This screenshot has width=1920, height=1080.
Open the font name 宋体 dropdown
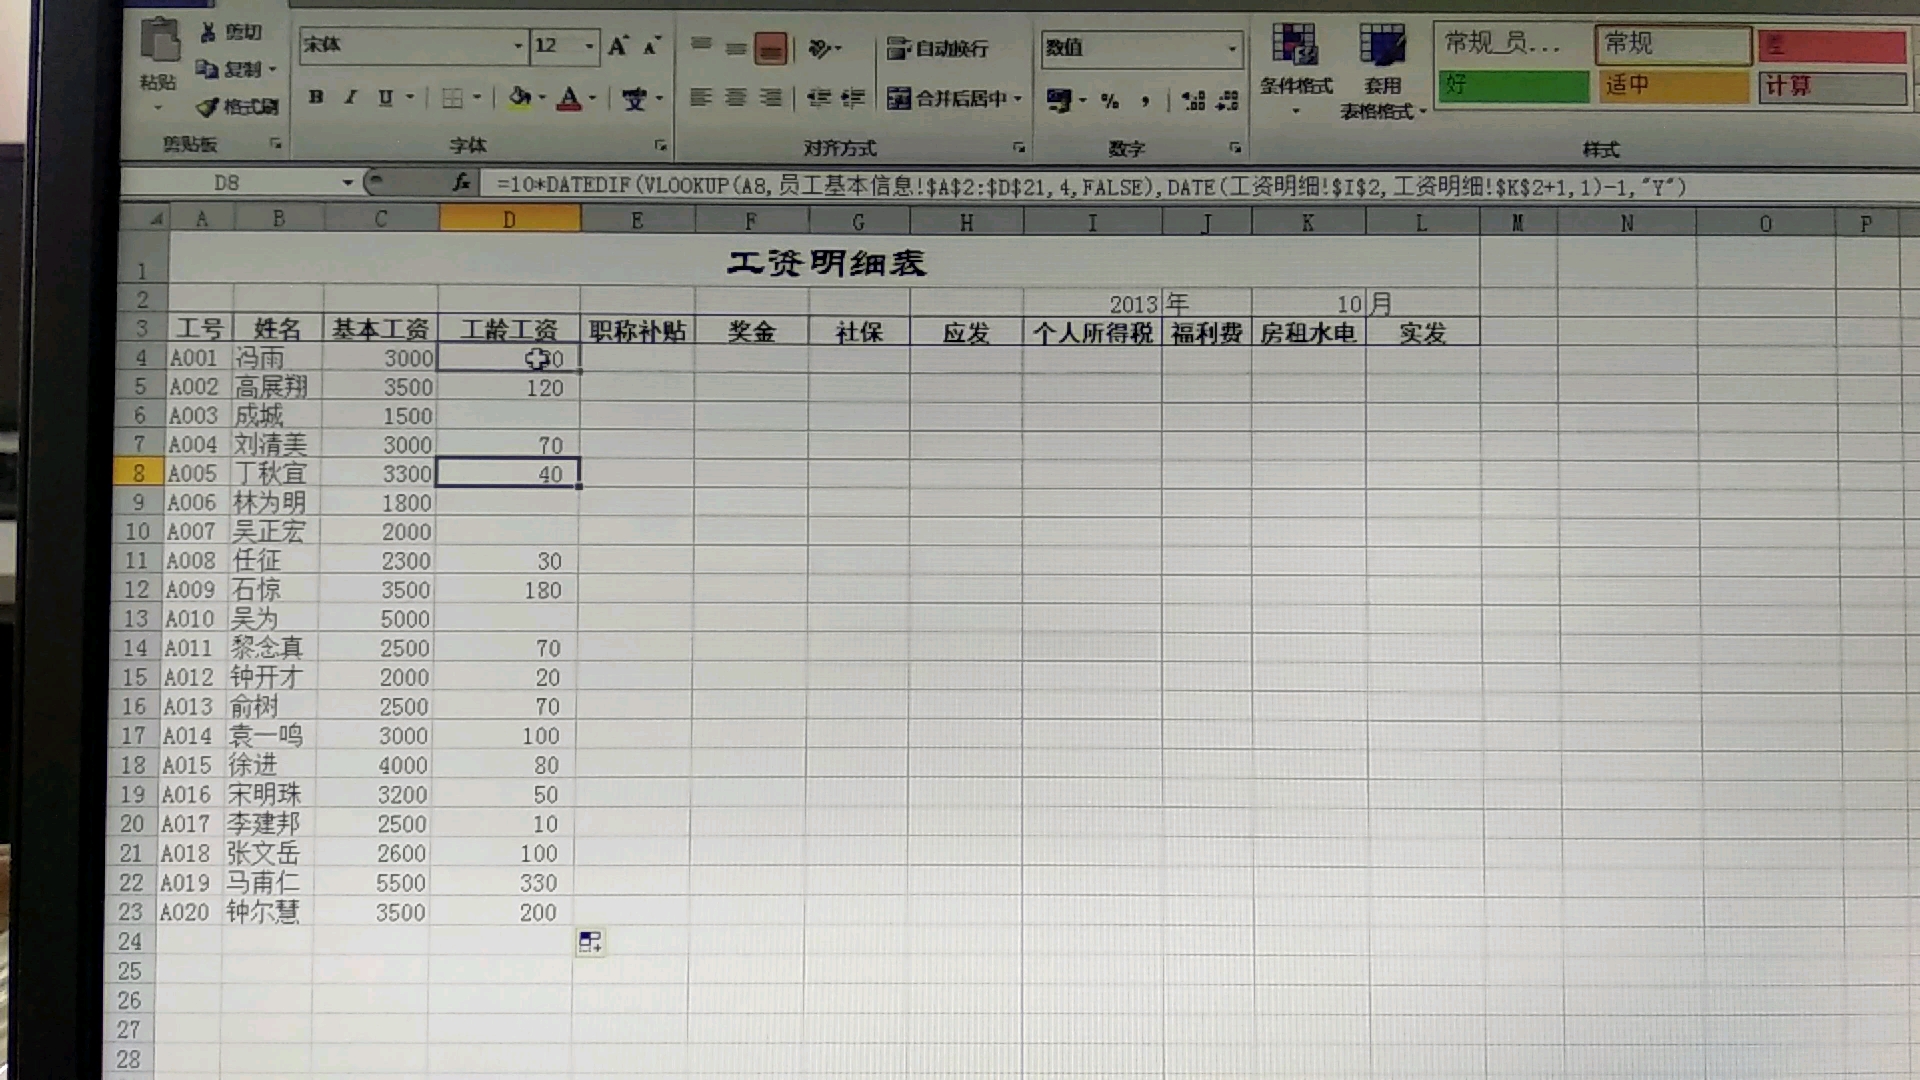[518, 46]
